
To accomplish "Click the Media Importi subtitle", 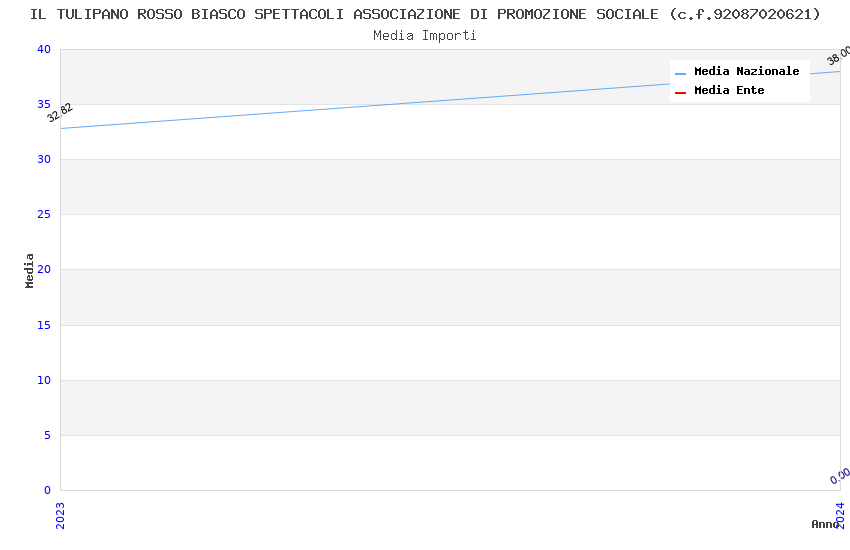I will pos(425,35).
